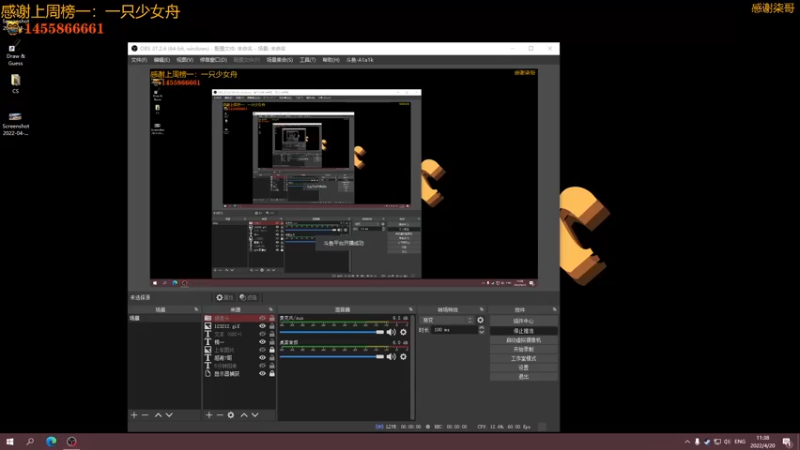
Task: Show hidden system tray icons chevron
Action: click(687, 442)
